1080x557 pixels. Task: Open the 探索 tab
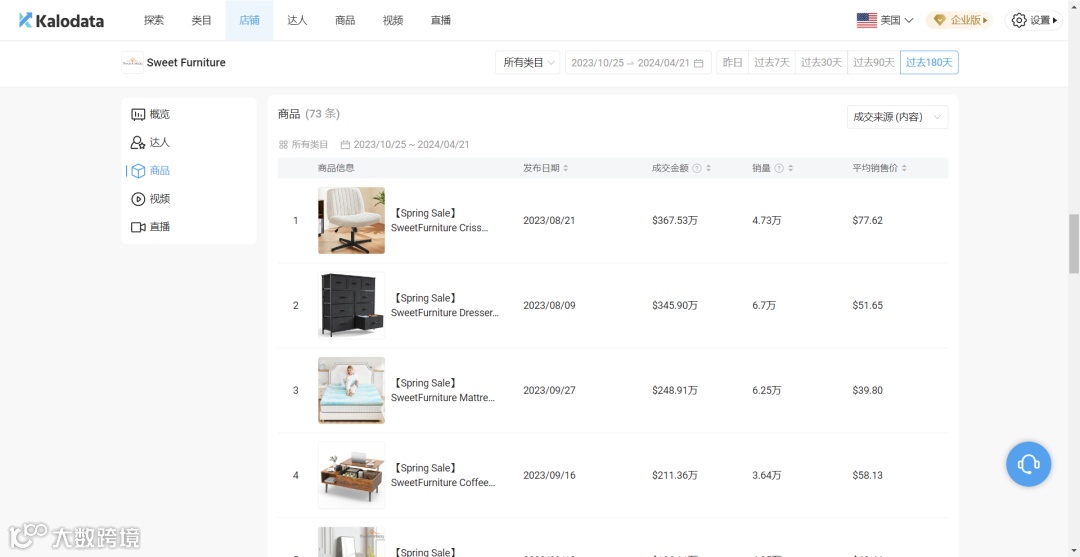pyautogui.click(x=154, y=21)
